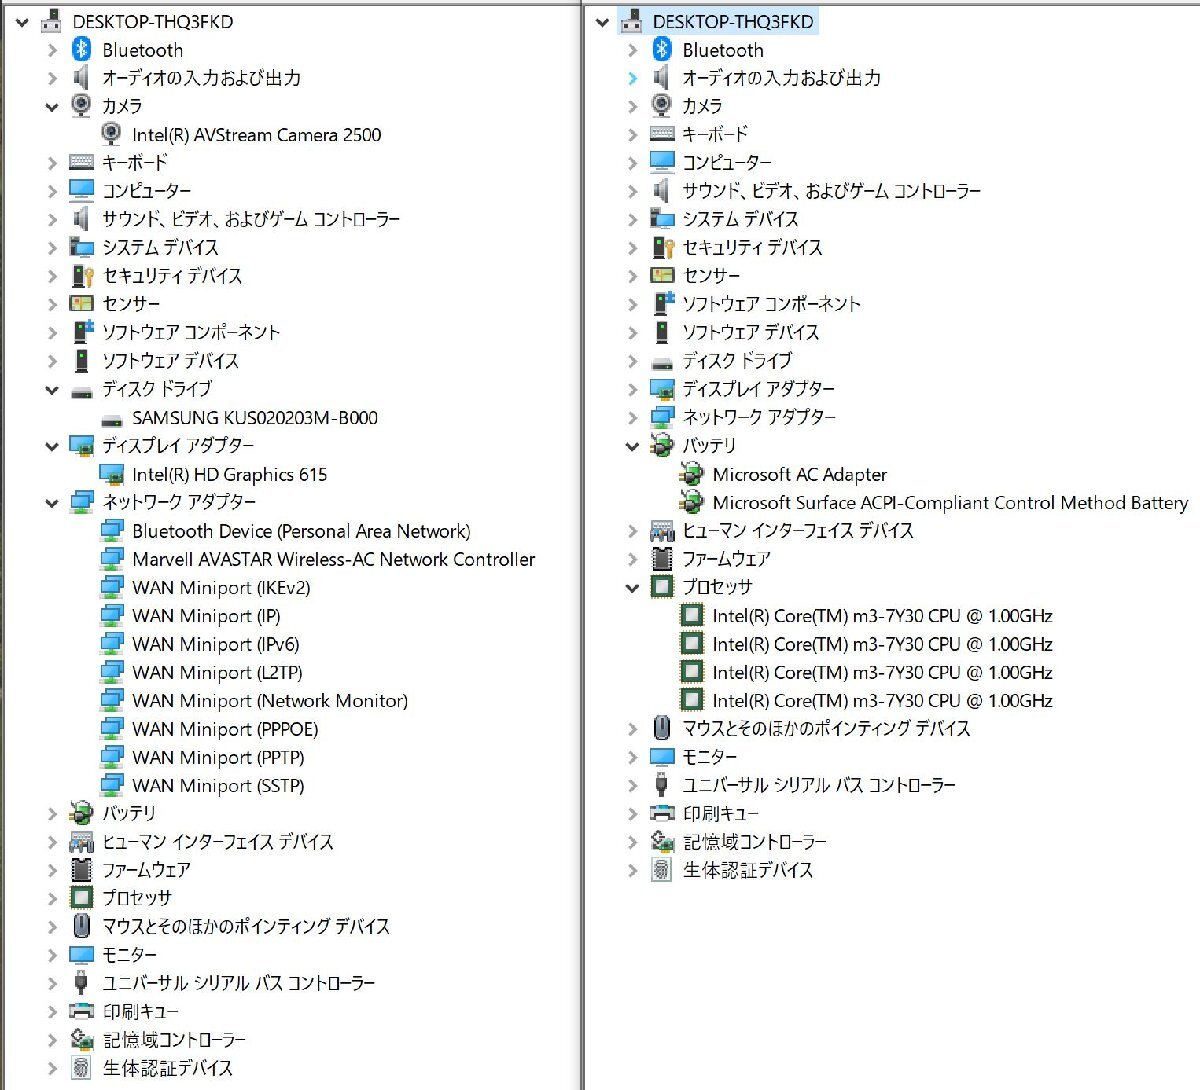The height and width of the screenshot is (1090, 1200).
Task: Click the first Intel Core m3-7Y30 processor icon
Action: coord(692,615)
